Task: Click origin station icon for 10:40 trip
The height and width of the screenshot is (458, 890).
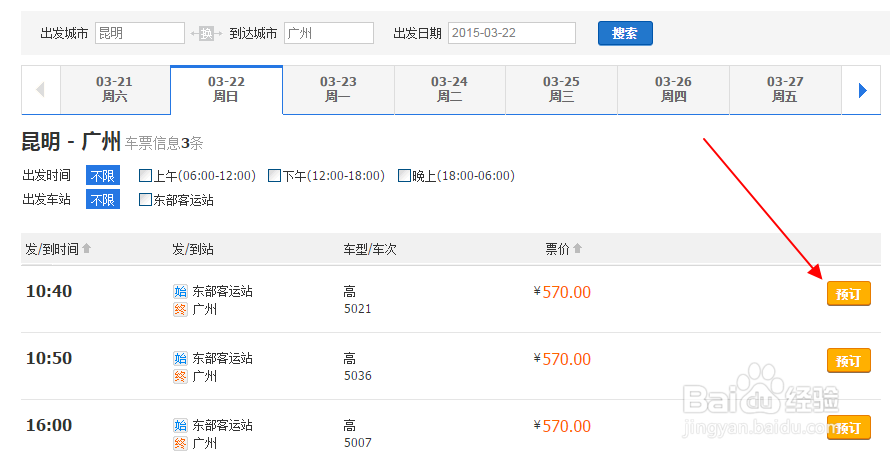Action: pyautogui.click(x=180, y=292)
